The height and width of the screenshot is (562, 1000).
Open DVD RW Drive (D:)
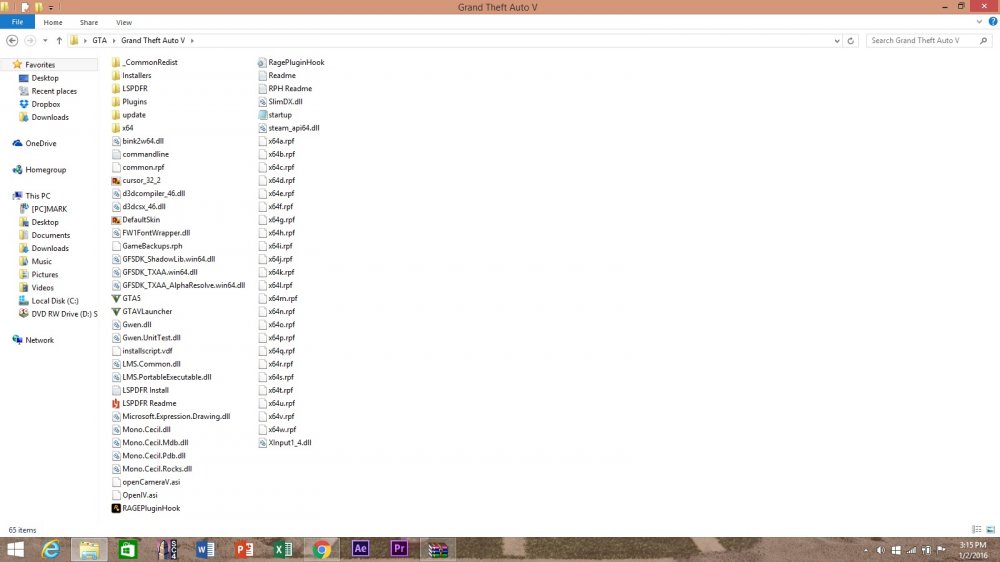coord(64,314)
